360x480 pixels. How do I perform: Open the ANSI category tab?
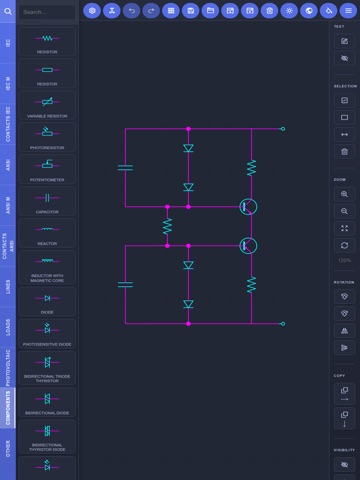pos(8,165)
